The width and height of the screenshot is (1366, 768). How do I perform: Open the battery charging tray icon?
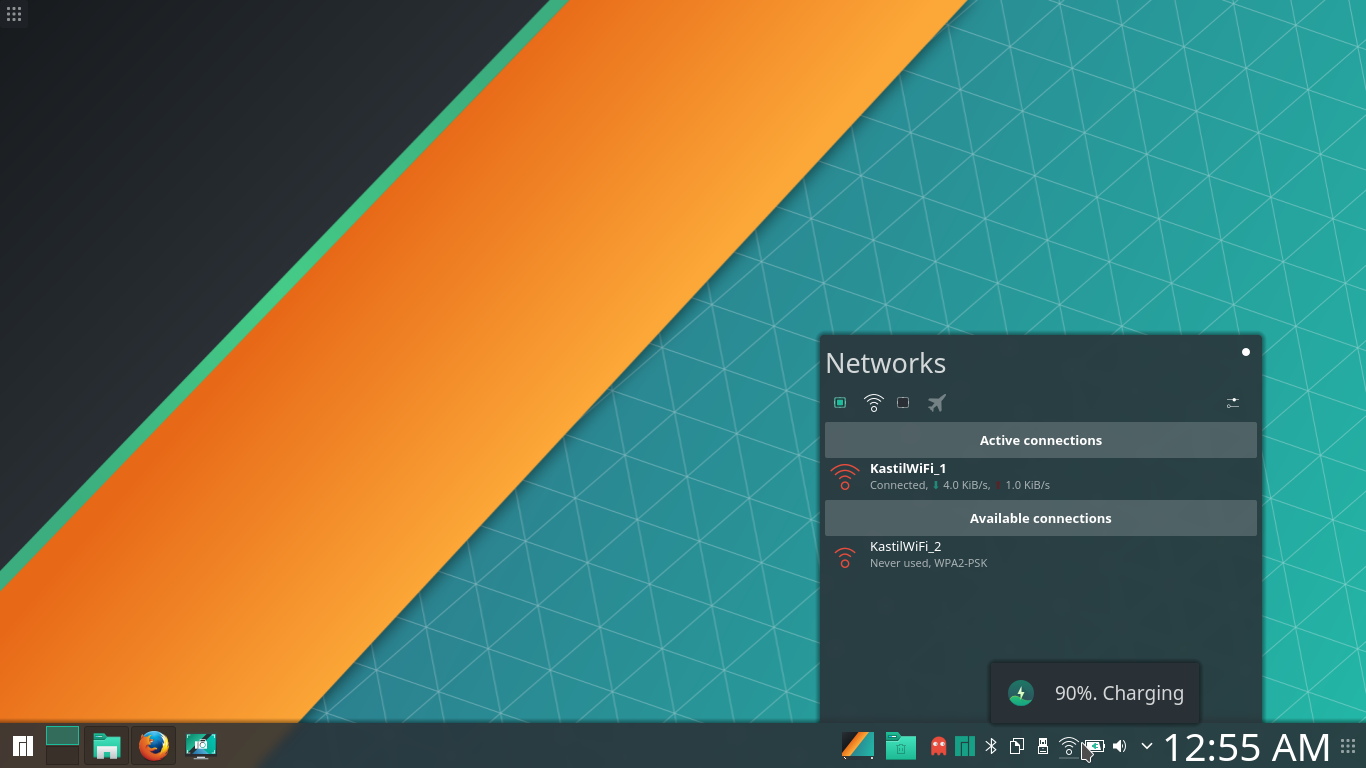point(1094,746)
